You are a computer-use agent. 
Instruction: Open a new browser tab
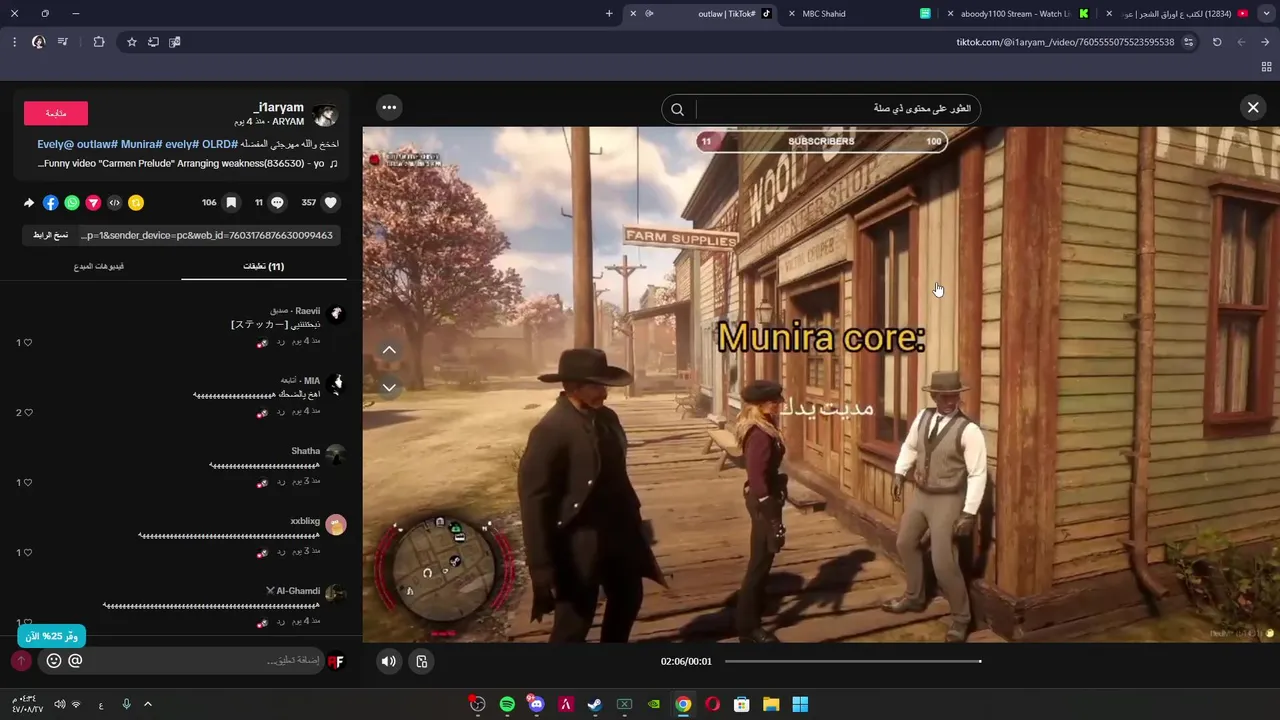pyautogui.click(x=609, y=14)
